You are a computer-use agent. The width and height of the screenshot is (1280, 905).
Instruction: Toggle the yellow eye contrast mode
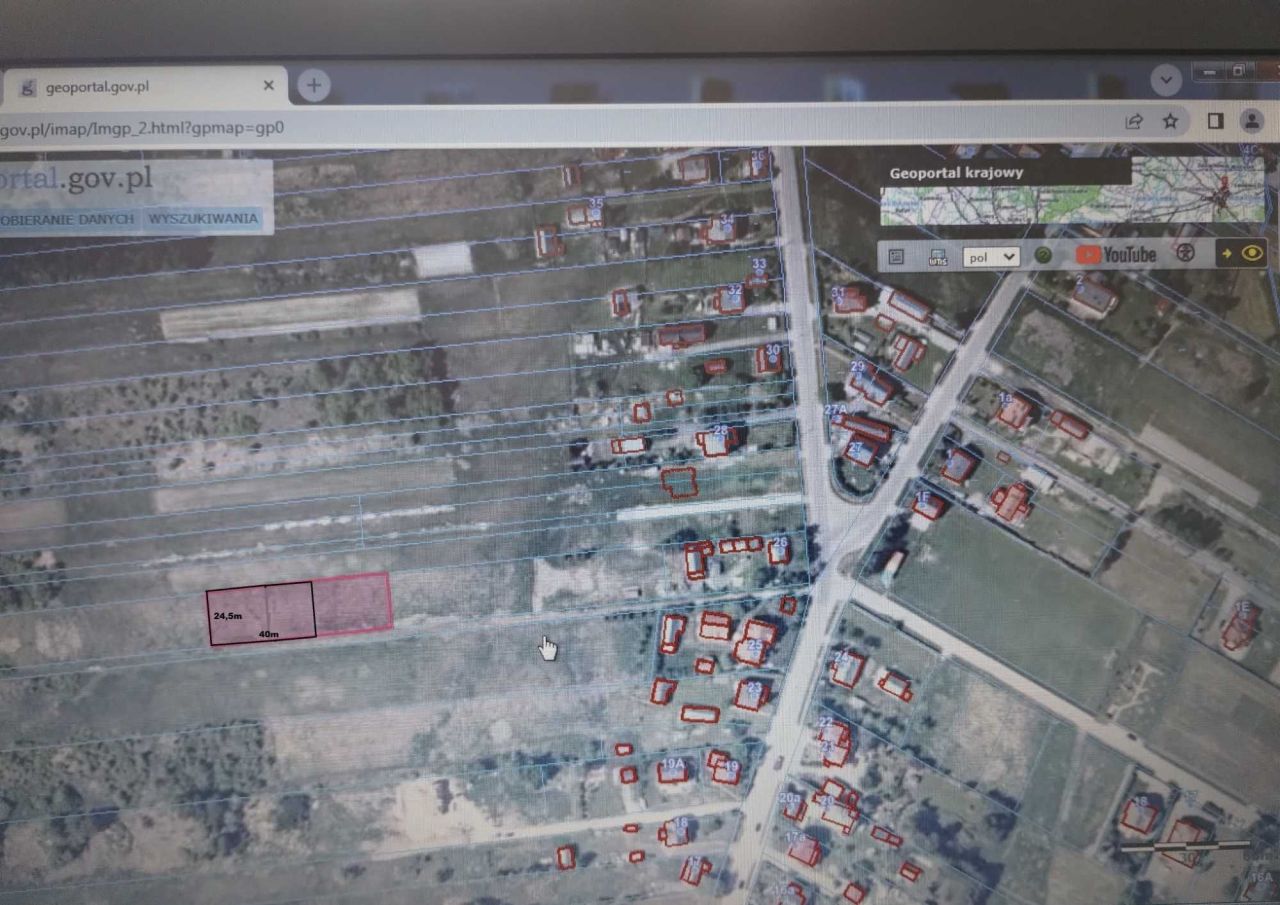click(1252, 253)
